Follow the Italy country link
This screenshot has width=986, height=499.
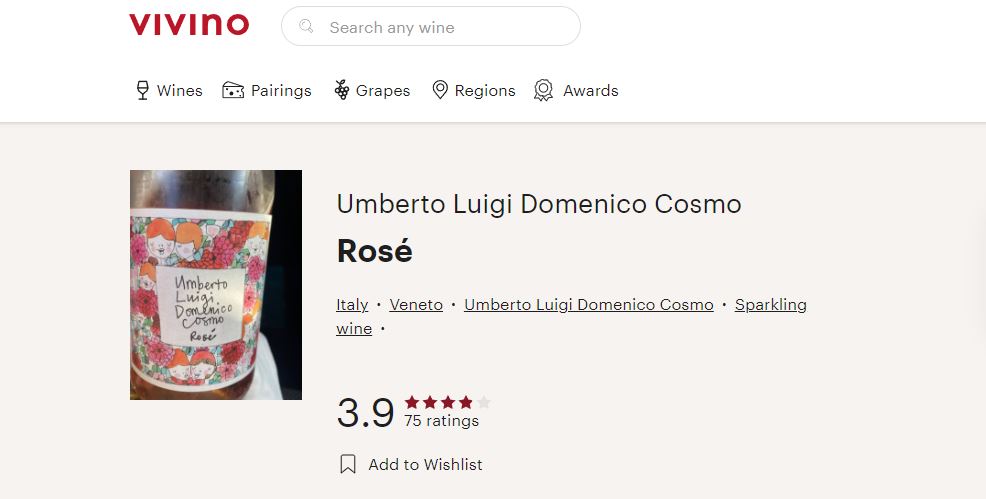(352, 305)
